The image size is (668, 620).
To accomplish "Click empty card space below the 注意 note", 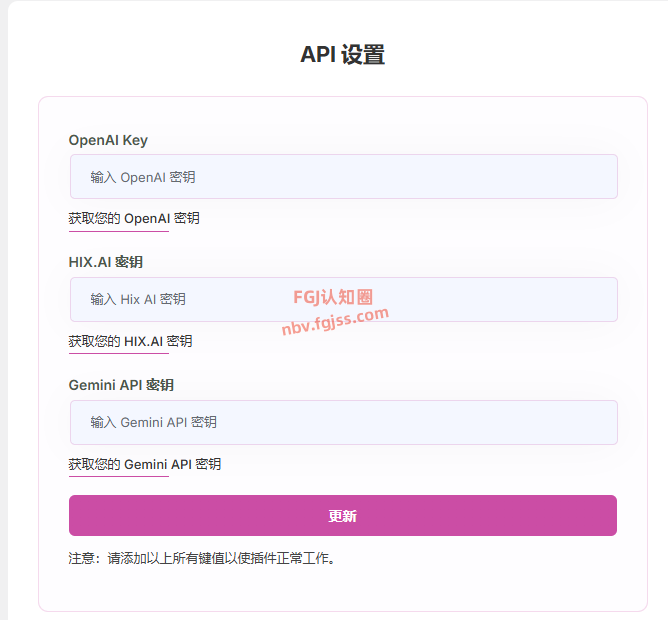I will (x=342, y=588).
